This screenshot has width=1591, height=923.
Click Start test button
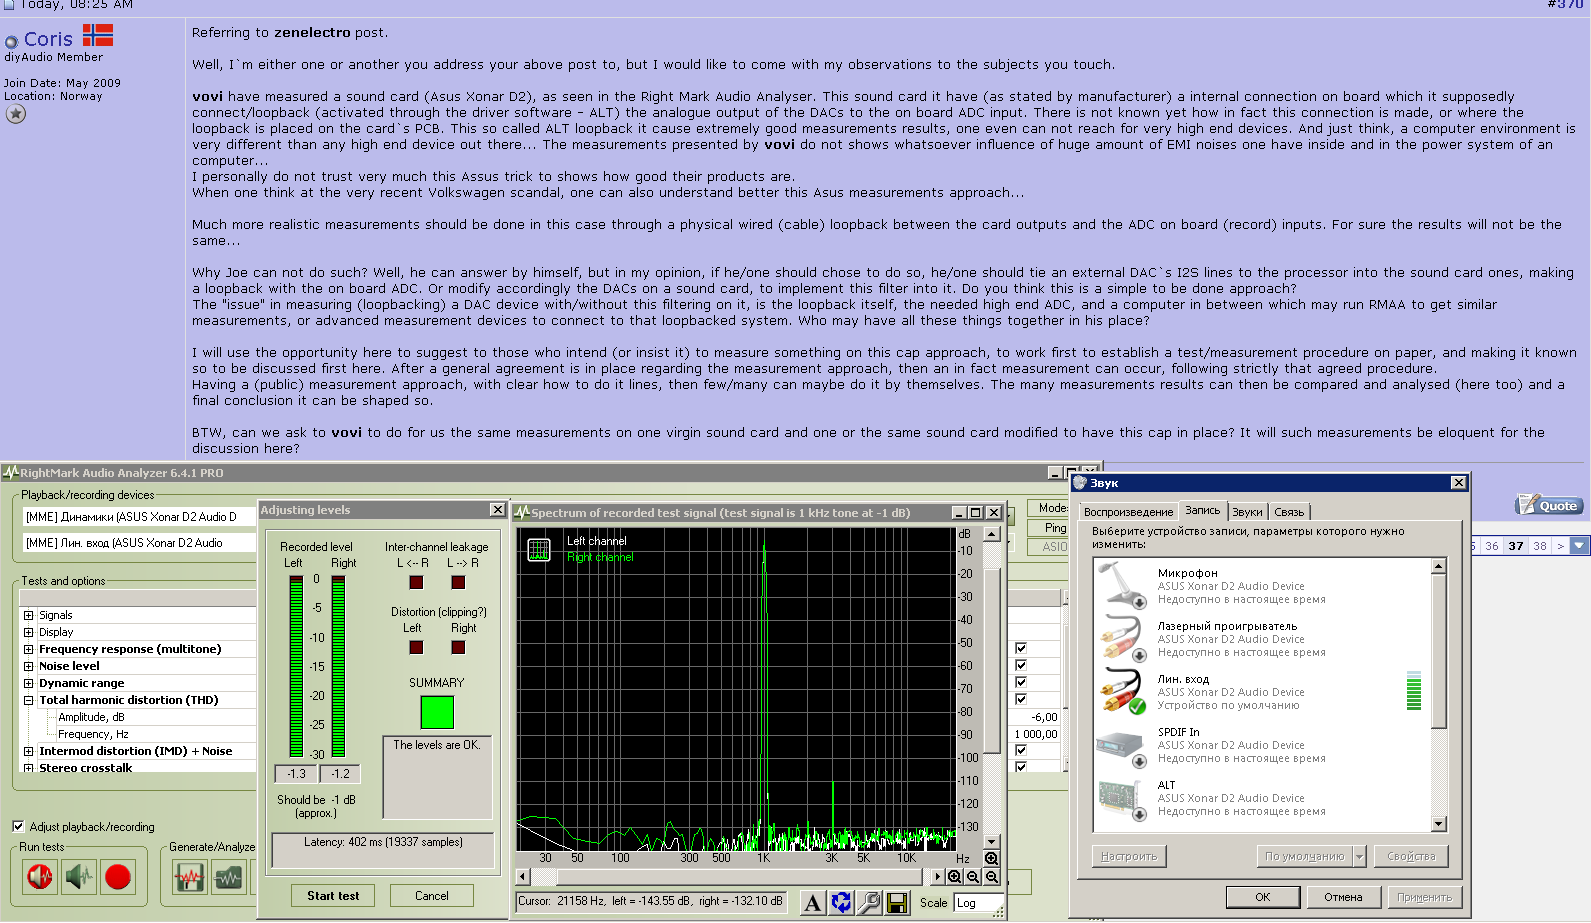[x=333, y=896]
